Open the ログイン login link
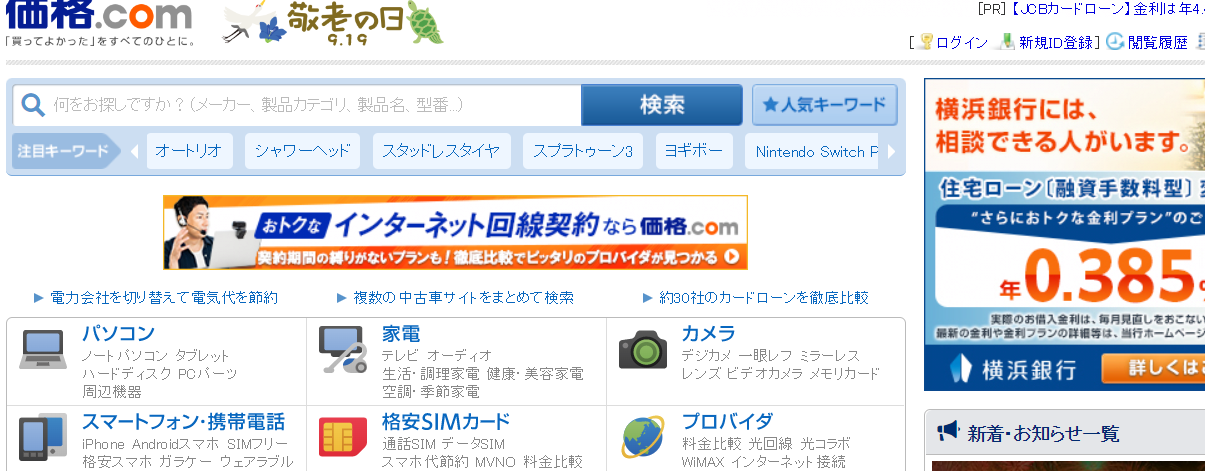The height and width of the screenshot is (471, 1205). pos(962,42)
